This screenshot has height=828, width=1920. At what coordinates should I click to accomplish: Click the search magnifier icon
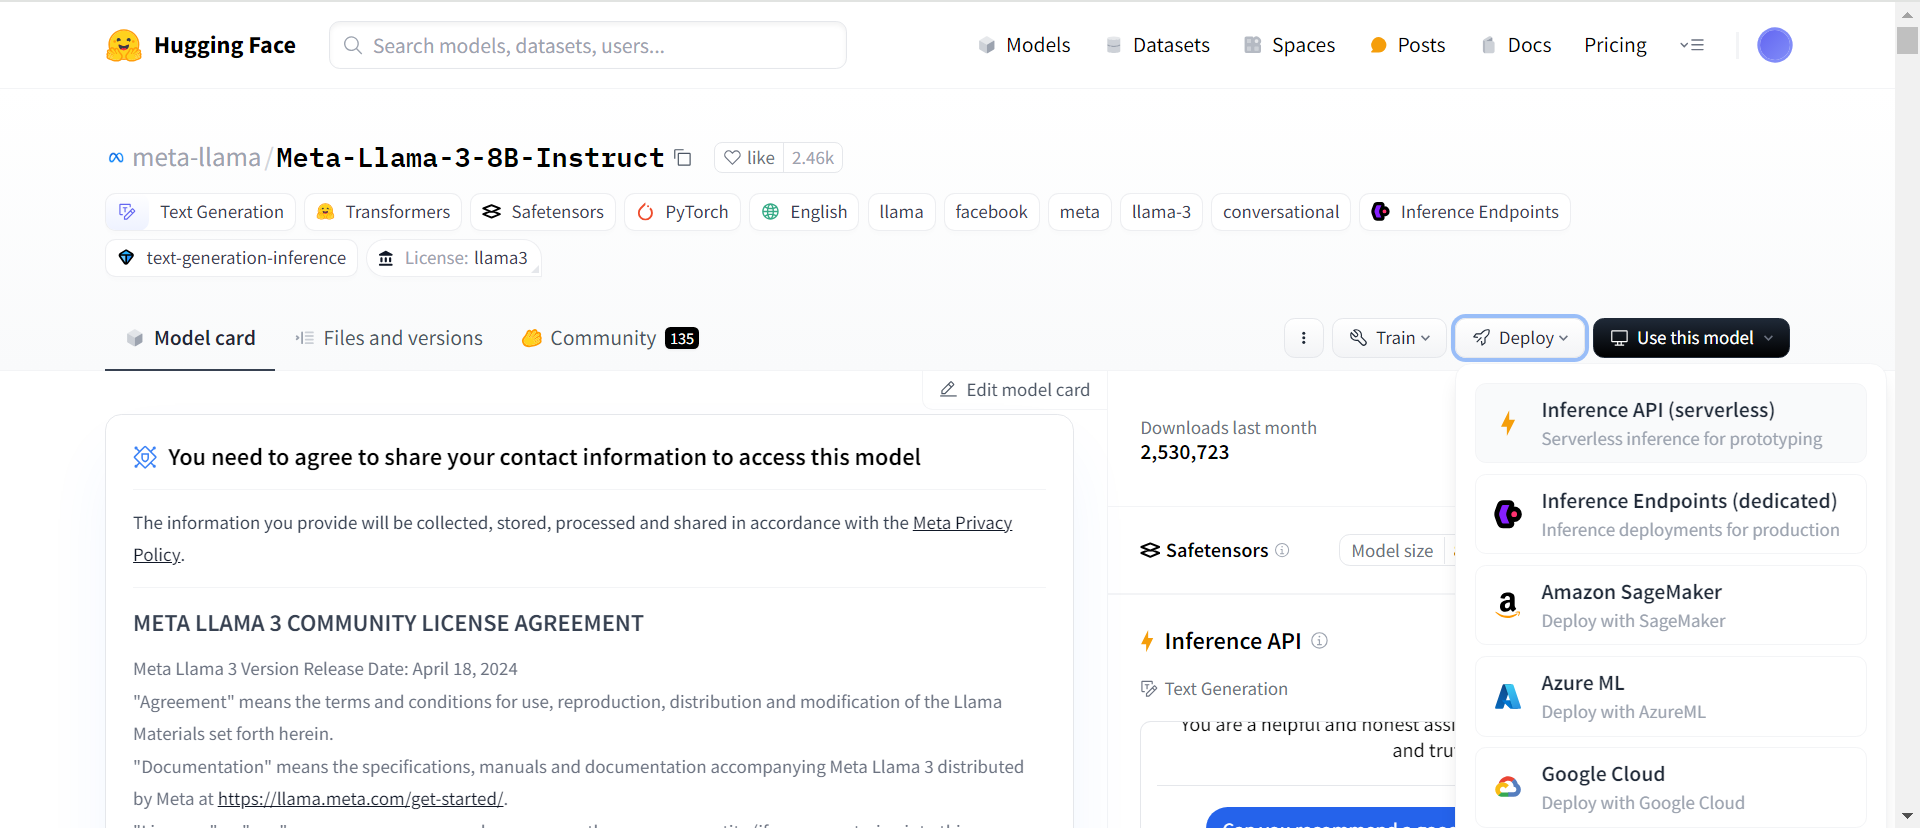353,45
